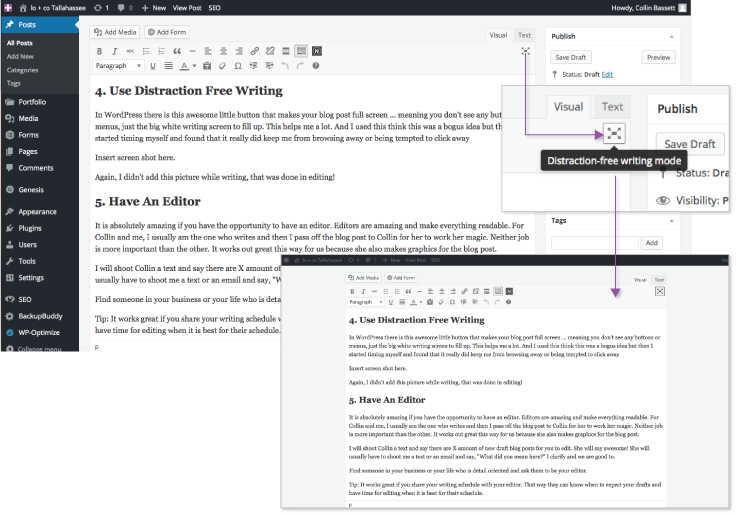The width and height of the screenshot is (740, 515).
Task: Open site home lo + co Tallahassee
Action: 53,8
